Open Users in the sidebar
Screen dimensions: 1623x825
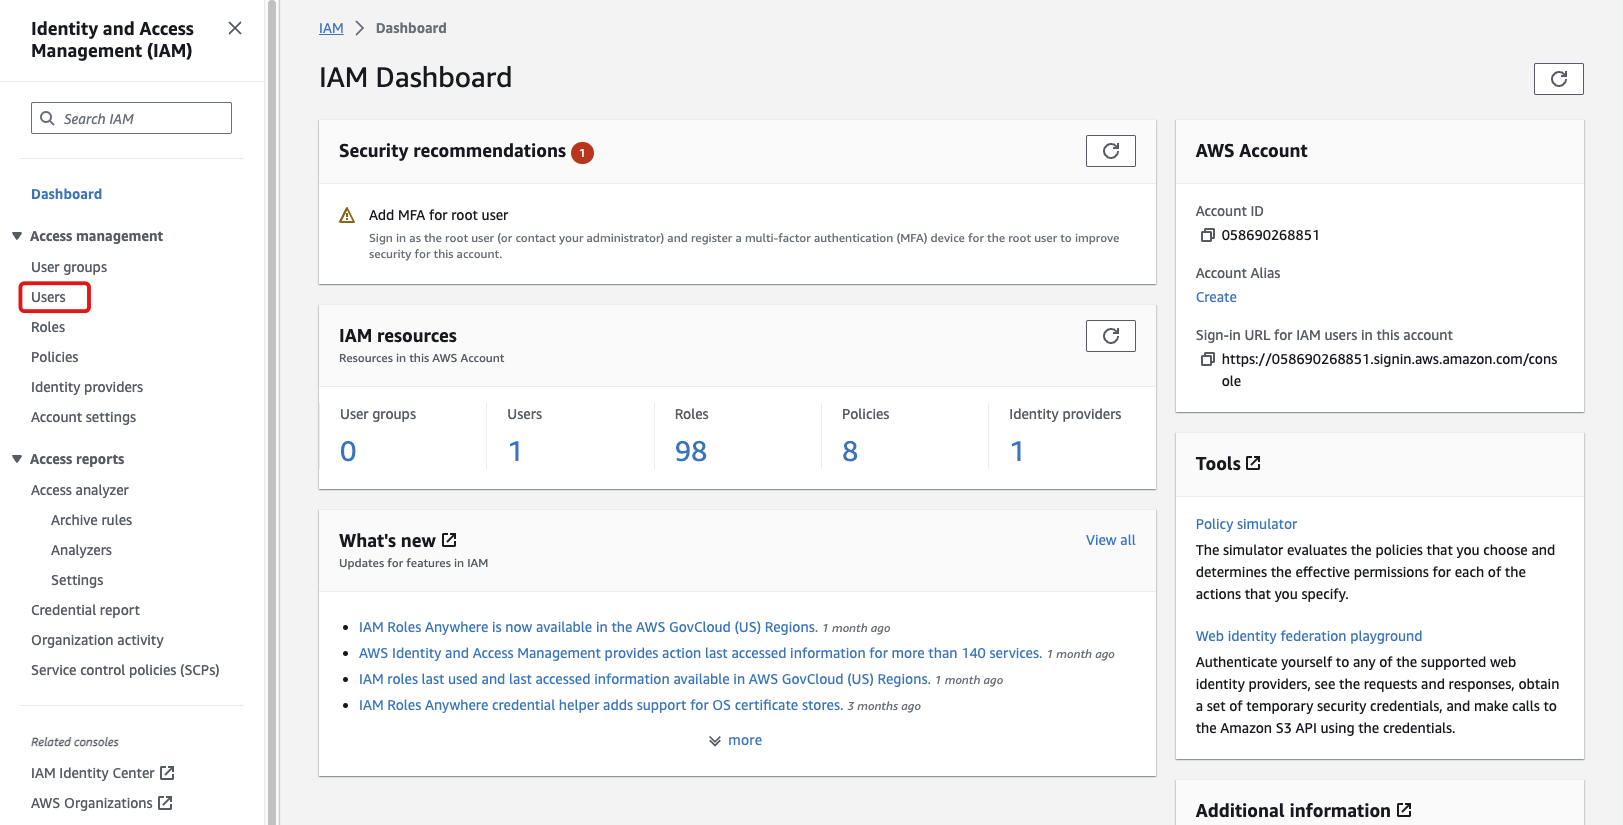(x=48, y=297)
